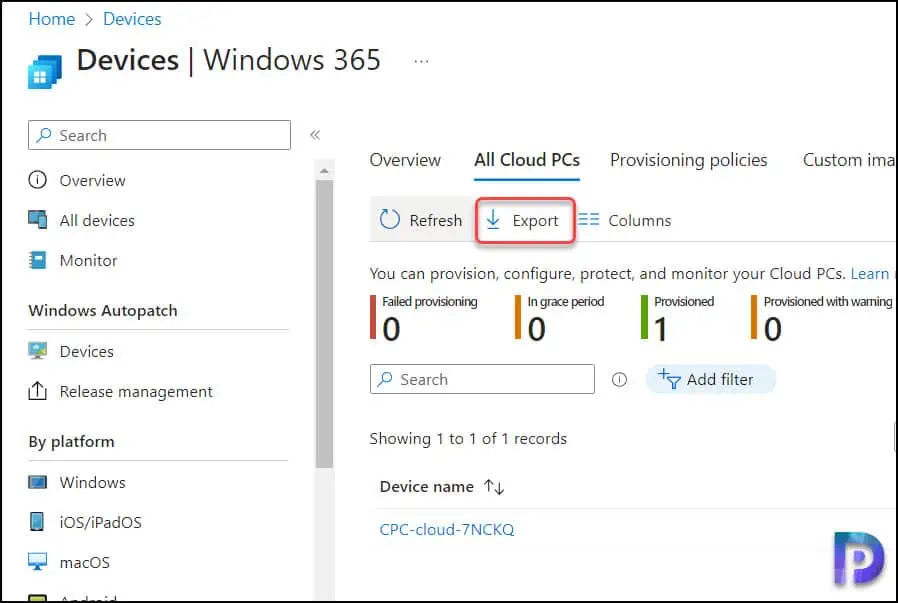This screenshot has width=898, height=603.
Task: Click the Home breadcrumb link
Action: point(52,19)
